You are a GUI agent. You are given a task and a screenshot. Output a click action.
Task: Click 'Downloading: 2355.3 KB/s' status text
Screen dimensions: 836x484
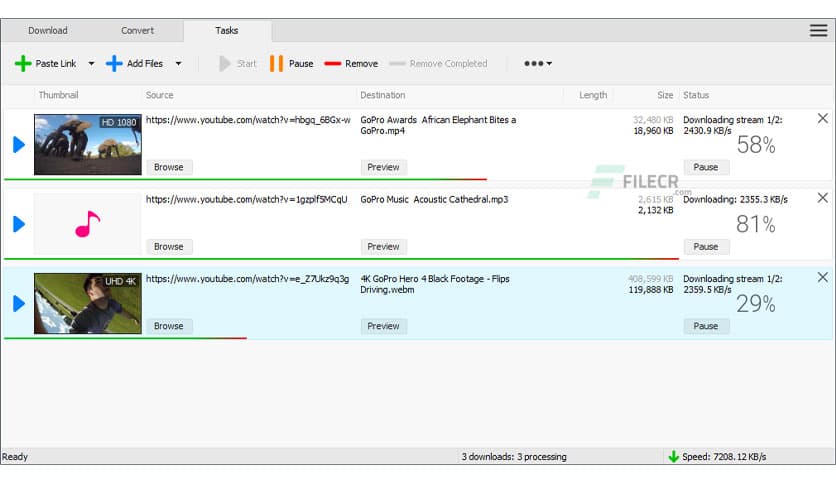click(x=735, y=199)
